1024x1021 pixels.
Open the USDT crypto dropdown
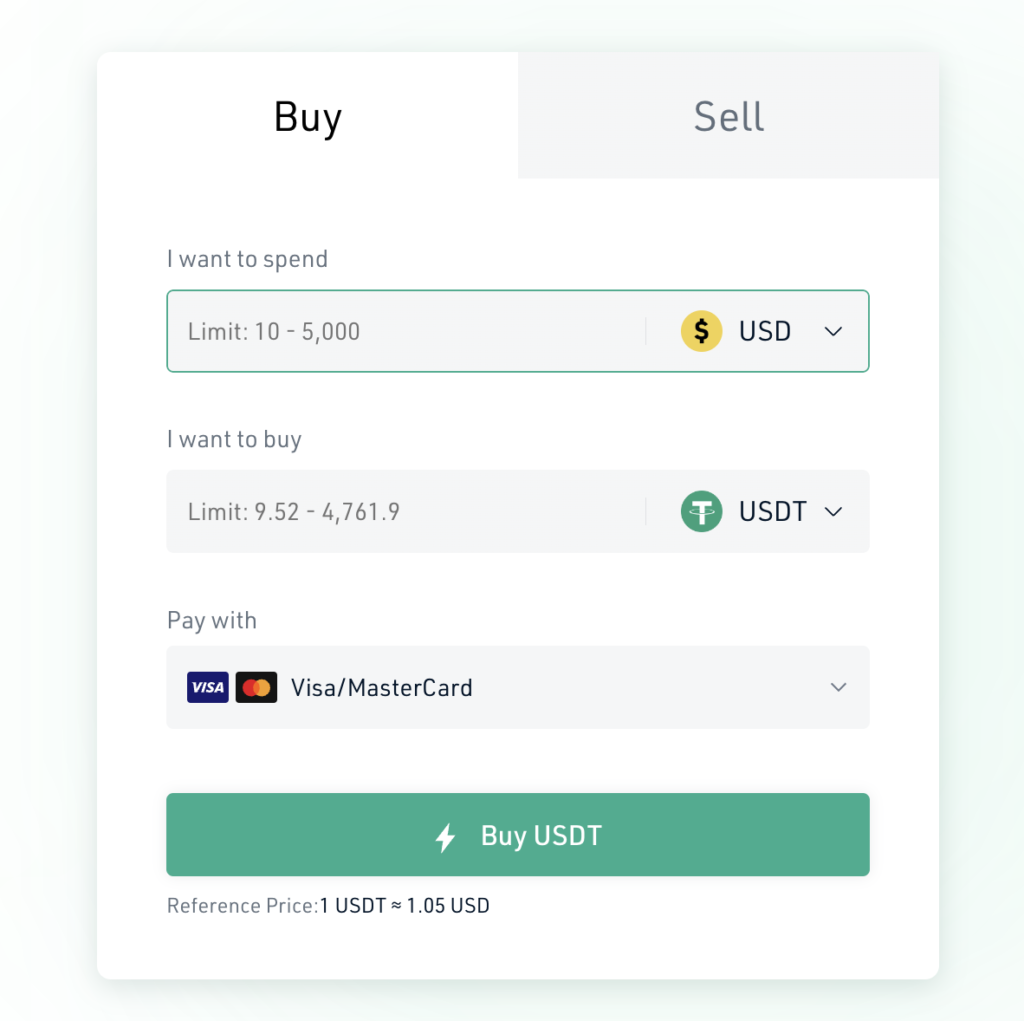pos(833,511)
